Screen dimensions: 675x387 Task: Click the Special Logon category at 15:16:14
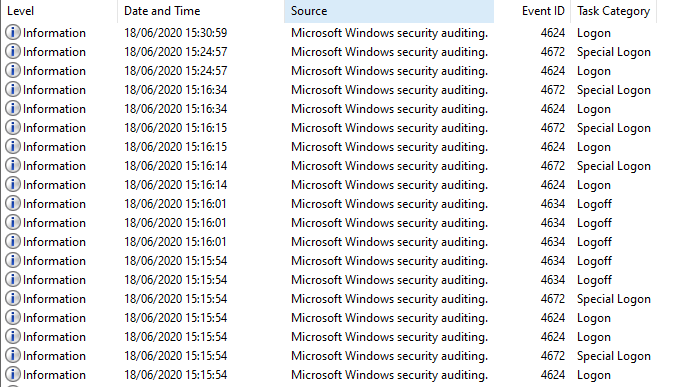(x=613, y=167)
